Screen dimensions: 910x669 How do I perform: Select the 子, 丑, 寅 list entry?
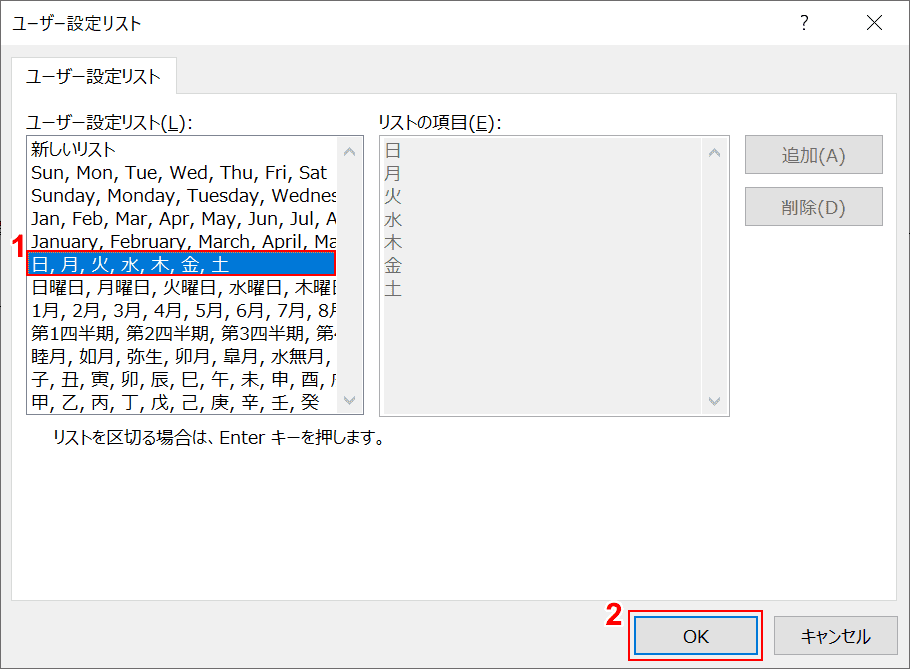pos(182,379)
